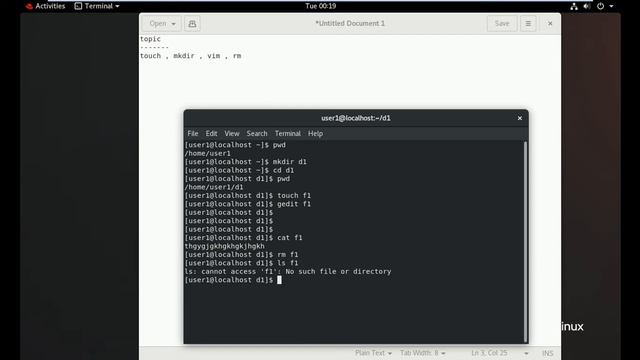Click the 'mkdir d1' command line in the terminal
Image resolution: width=640 pixels, height=360 pixels.
click(x=245, y=162)
